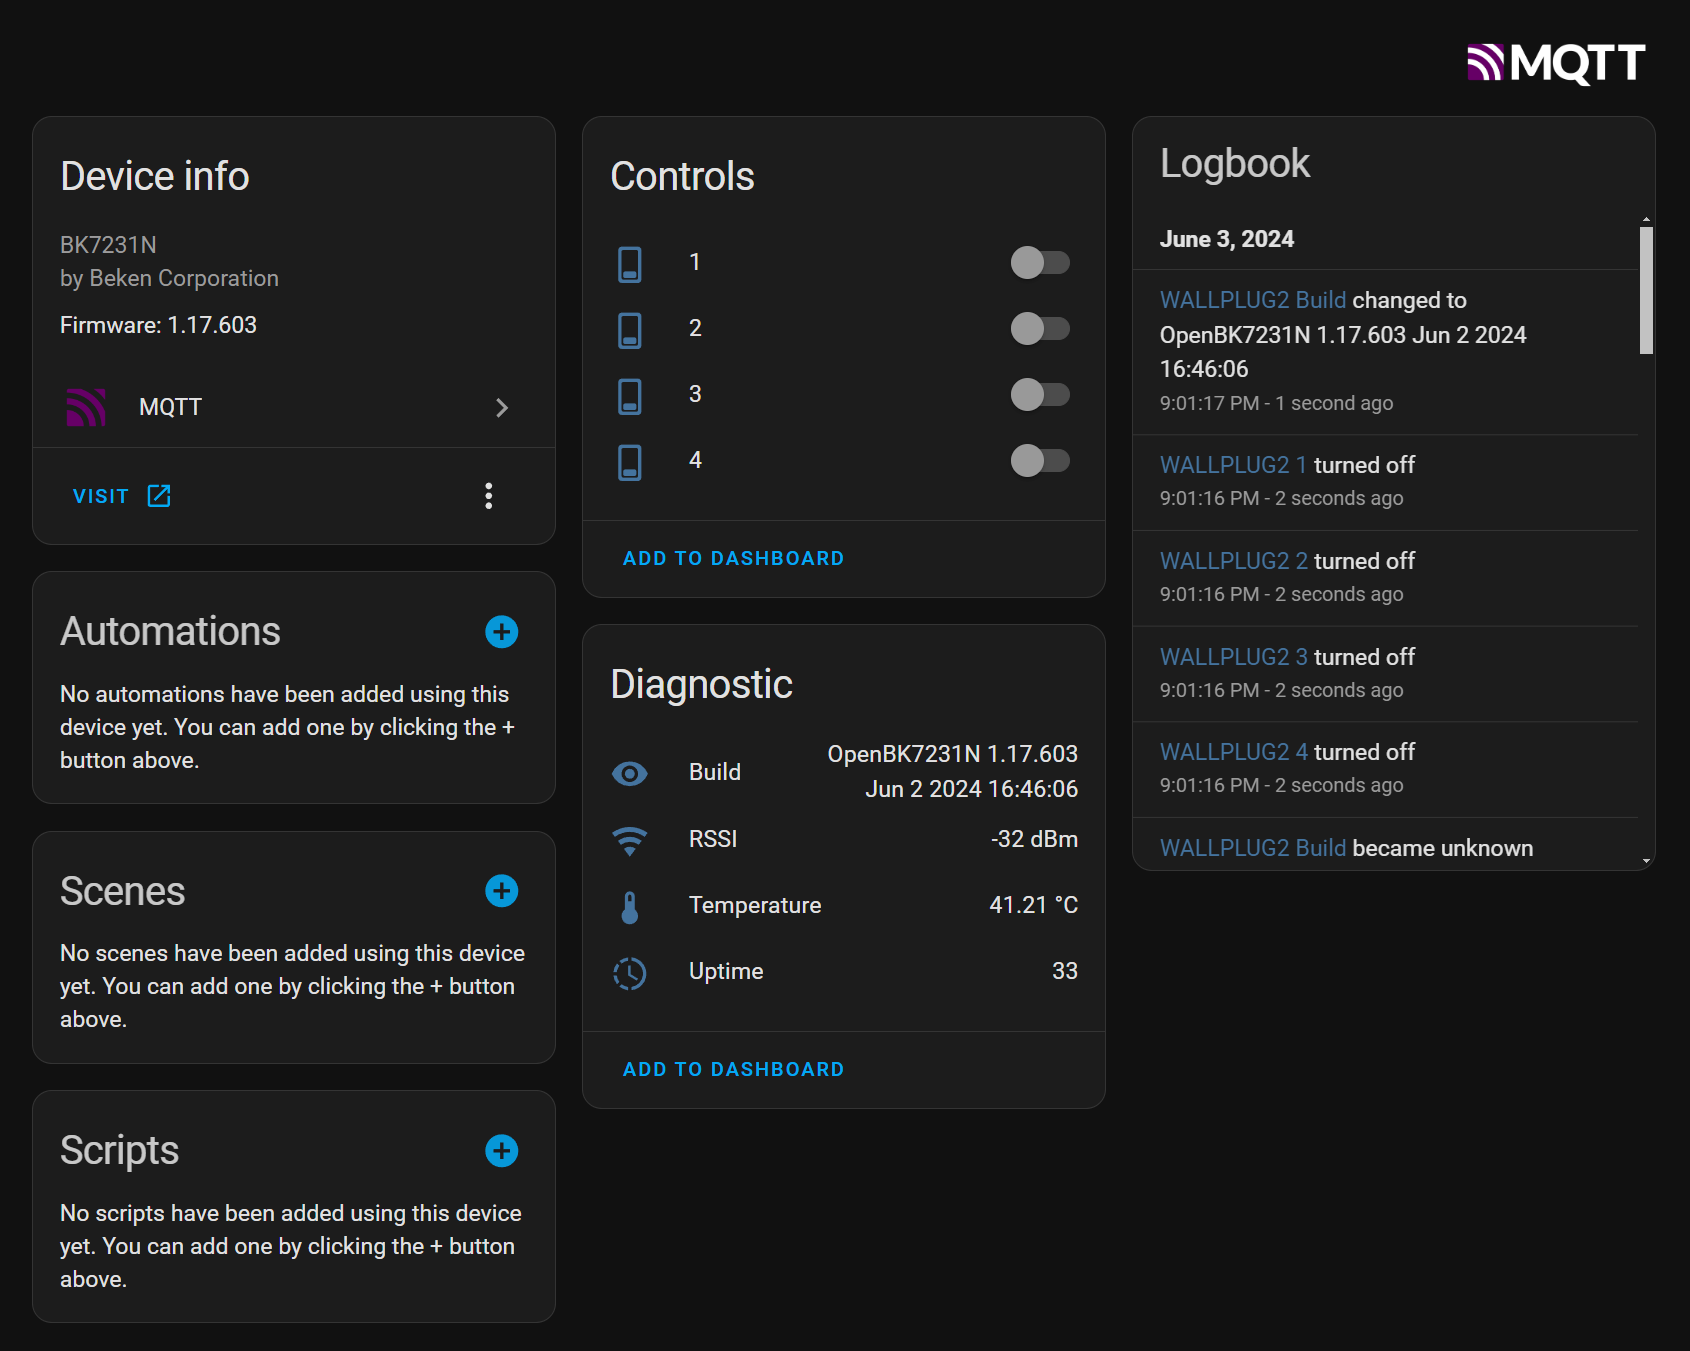1690x1351 pixels.
Task: Click the device icon for control 4
Action: [630, 462]
